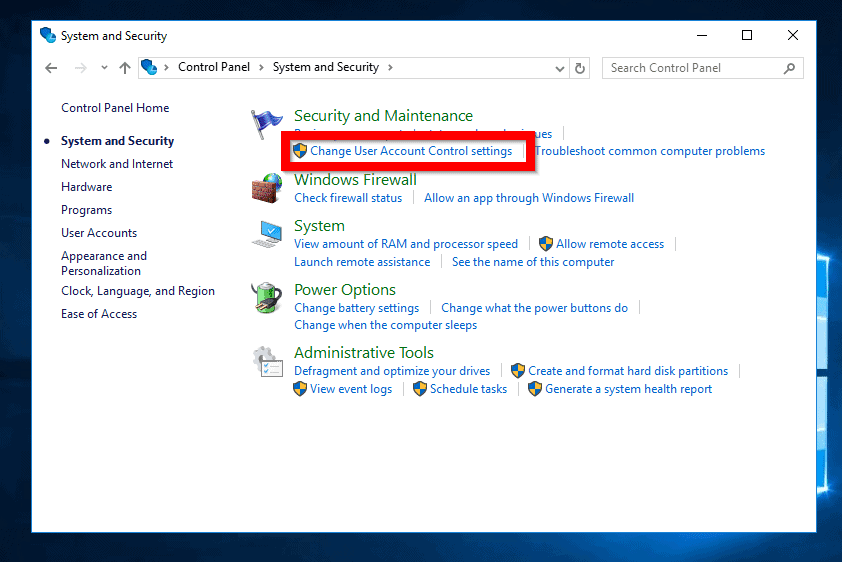Open Launch remote assistance link
842x562 pixels.
pos(362,262)
